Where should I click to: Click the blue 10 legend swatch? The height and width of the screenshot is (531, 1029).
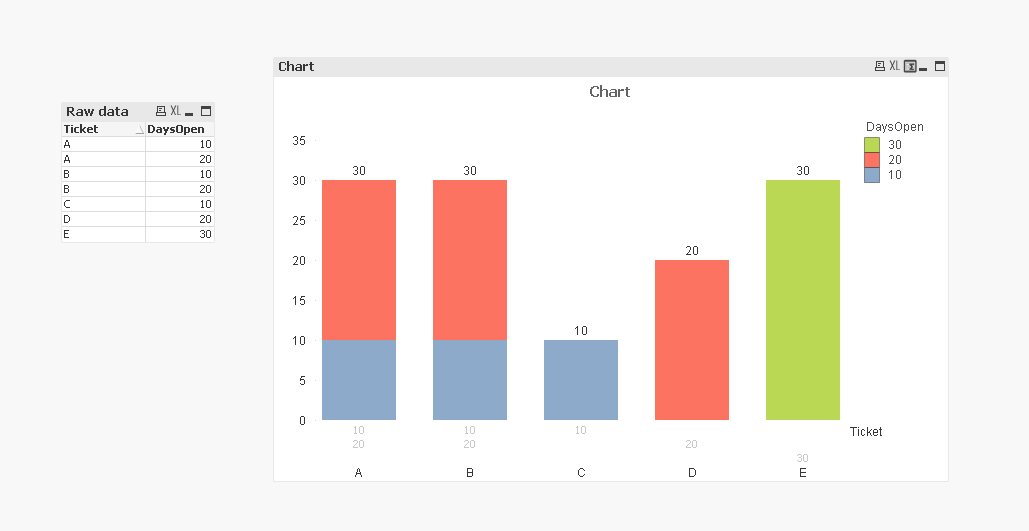pyautogui.click(x=872, y=174)
